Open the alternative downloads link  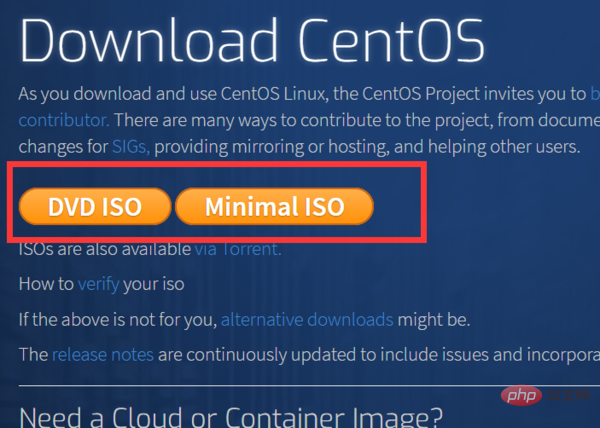click(x=307, y=320)
